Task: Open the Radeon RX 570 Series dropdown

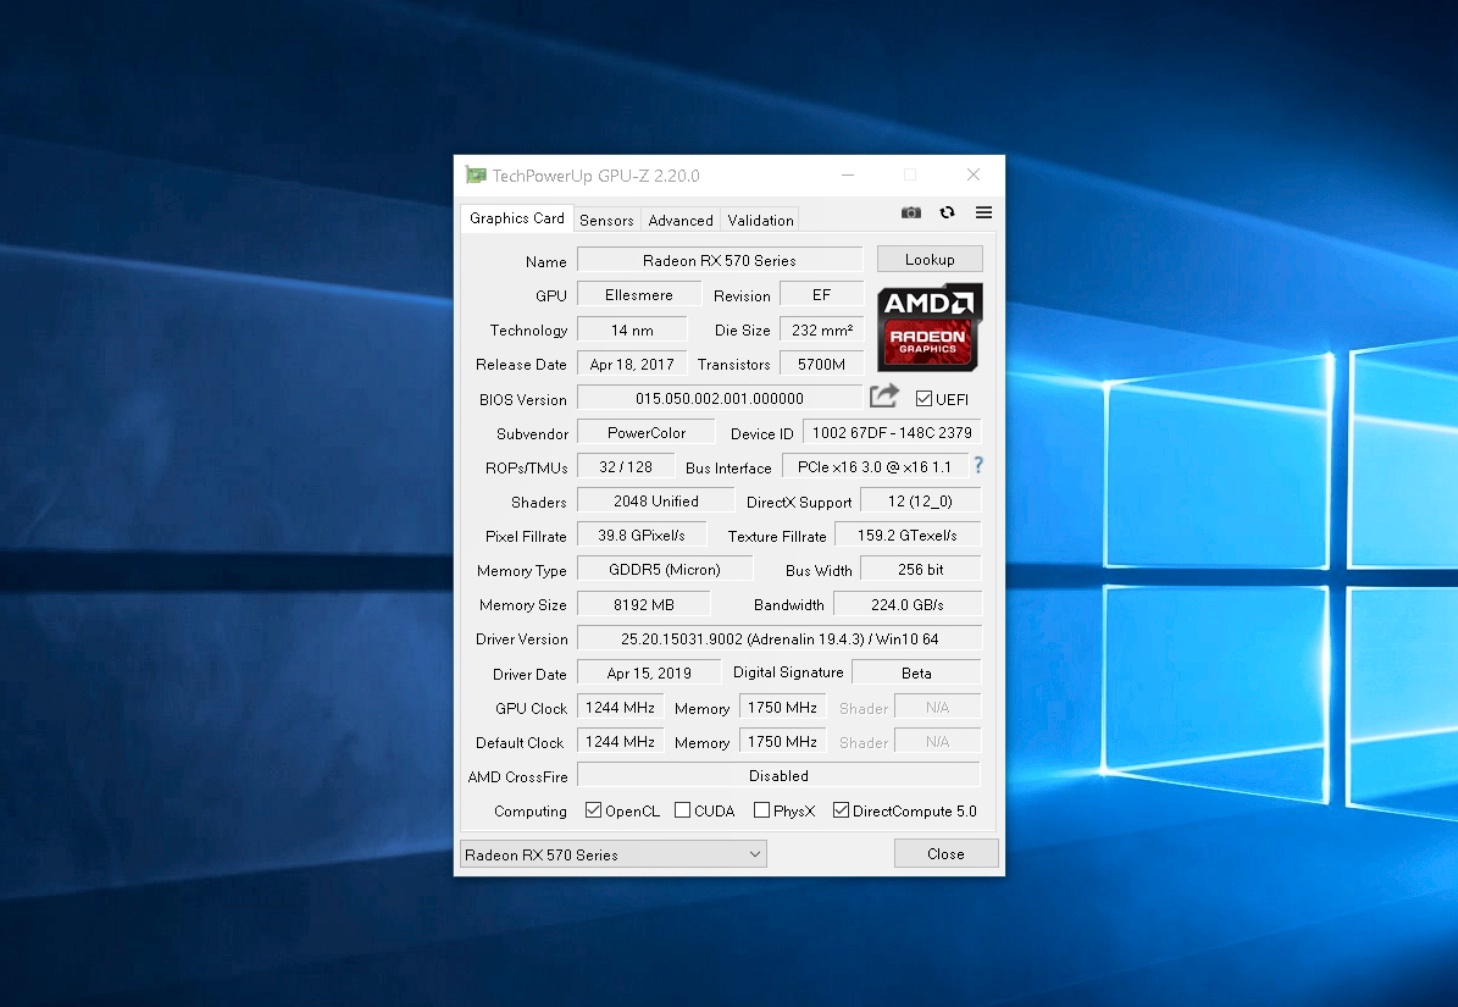Action: pyautogui.click(x=613, y=854)
